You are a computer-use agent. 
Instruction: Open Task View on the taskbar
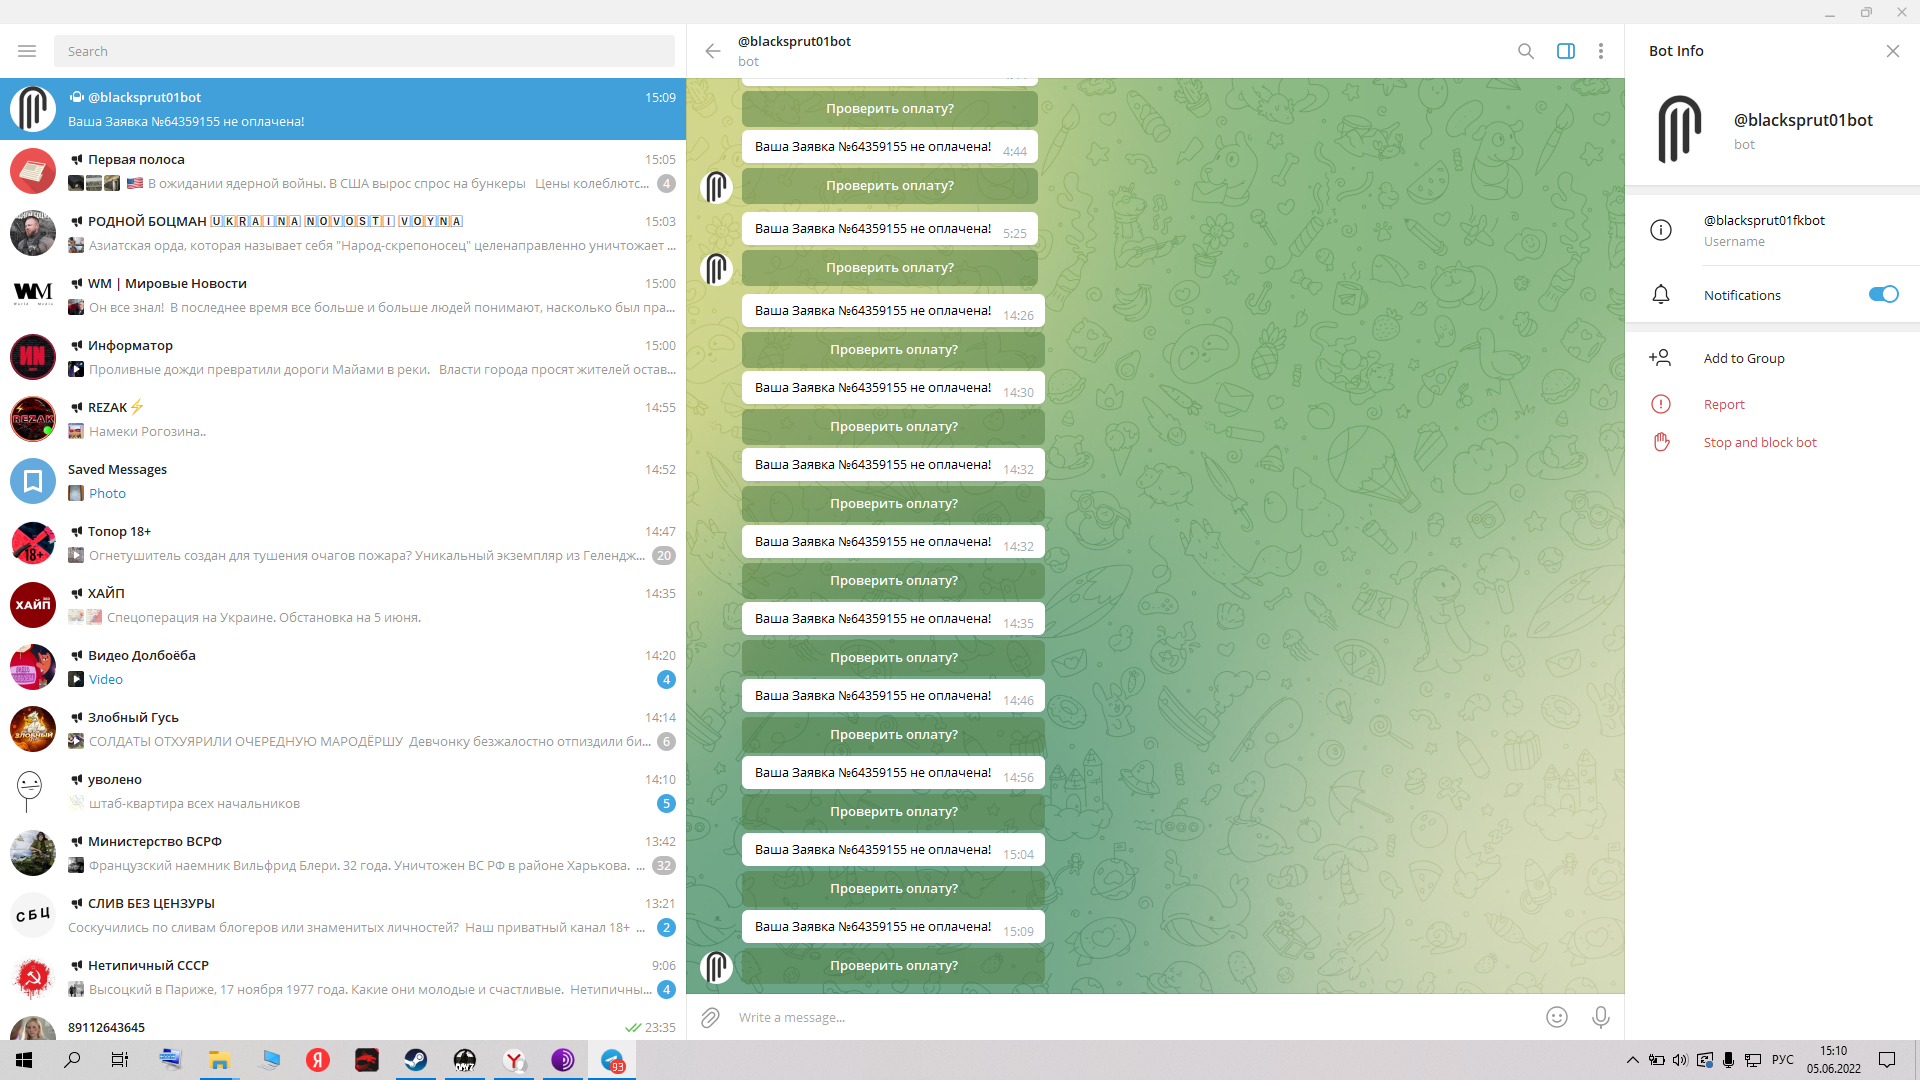point(120,1060)
